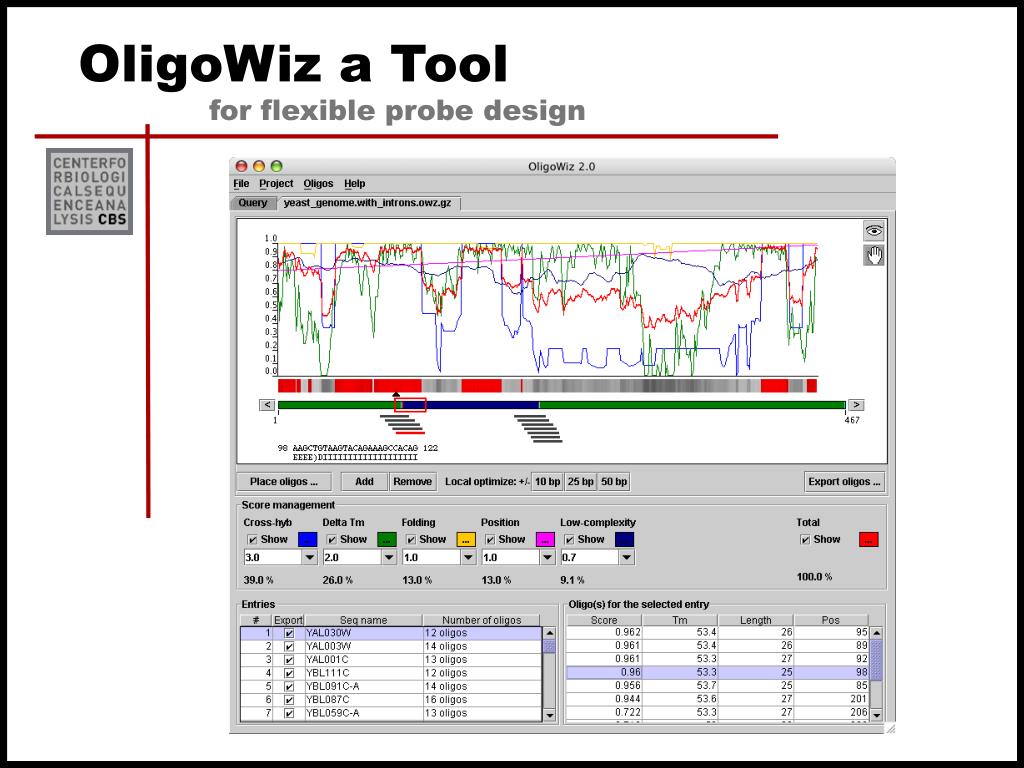
Task: Click the Pos column header
Action: (831, 620)
